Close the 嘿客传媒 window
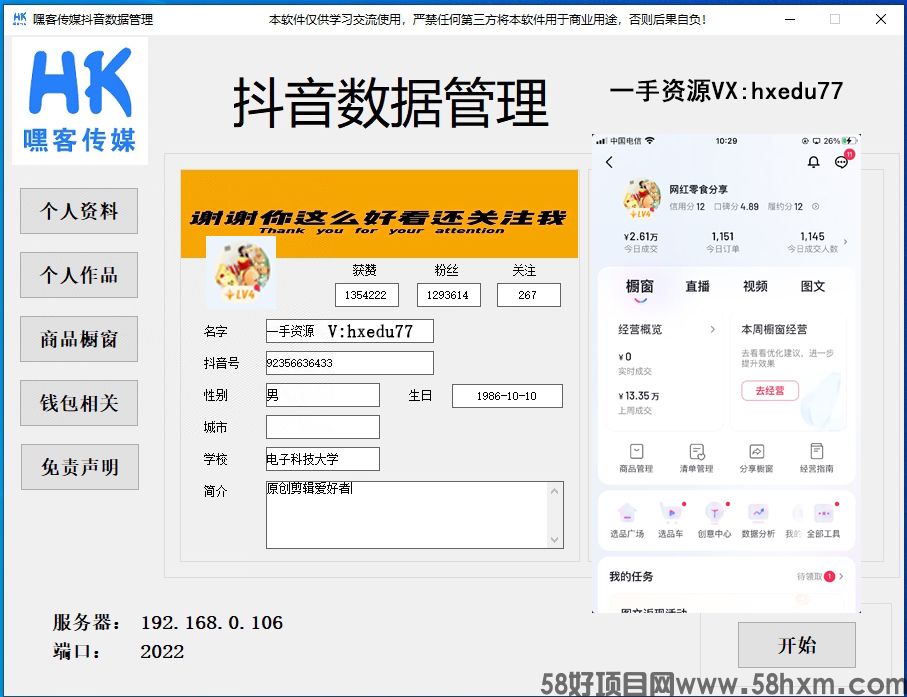Image resolution: width=907 pixels, height=697 pixels. pyautogui.click(x=880, y=19)
